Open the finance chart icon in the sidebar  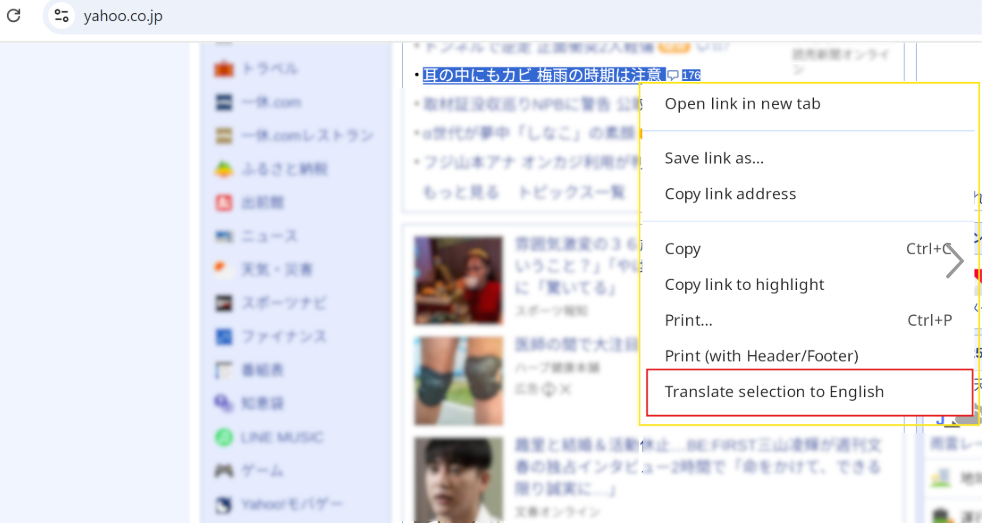[x=224, y=337]
